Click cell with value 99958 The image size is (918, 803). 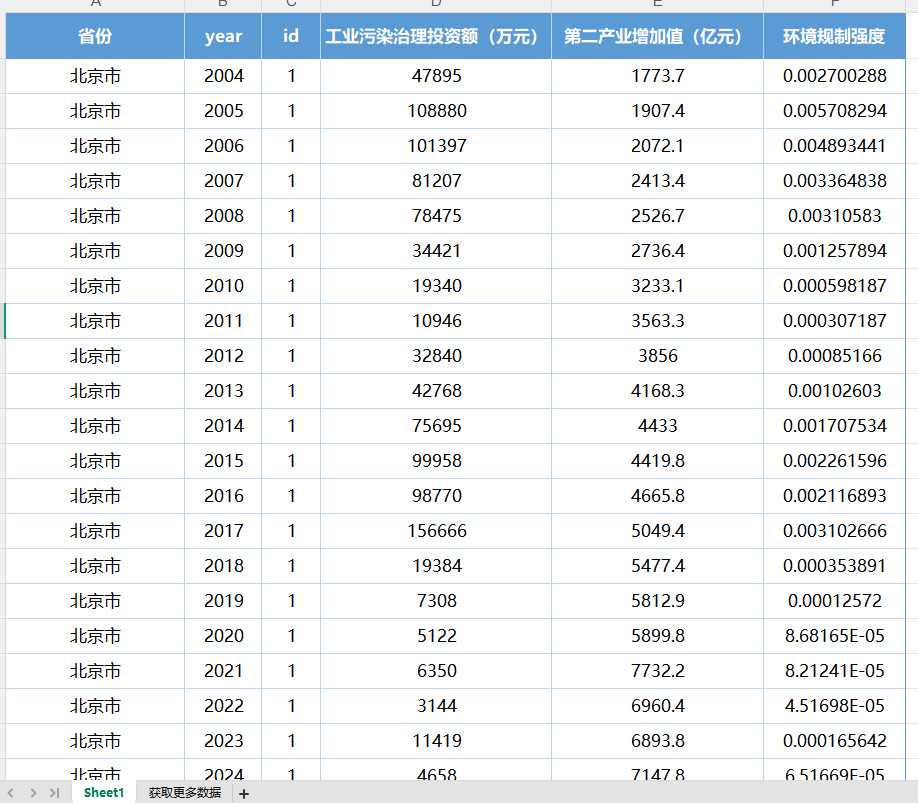[x=436, y=461]
